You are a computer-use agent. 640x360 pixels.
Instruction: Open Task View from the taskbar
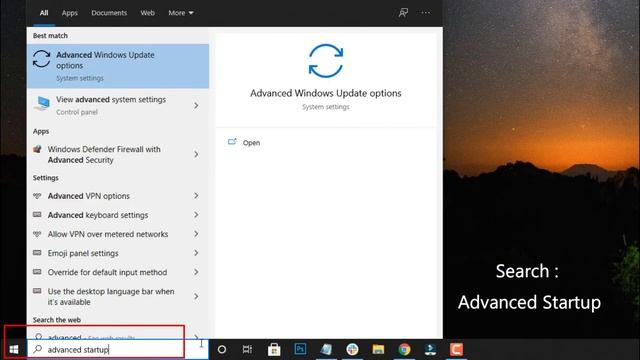tap(247, 349)
